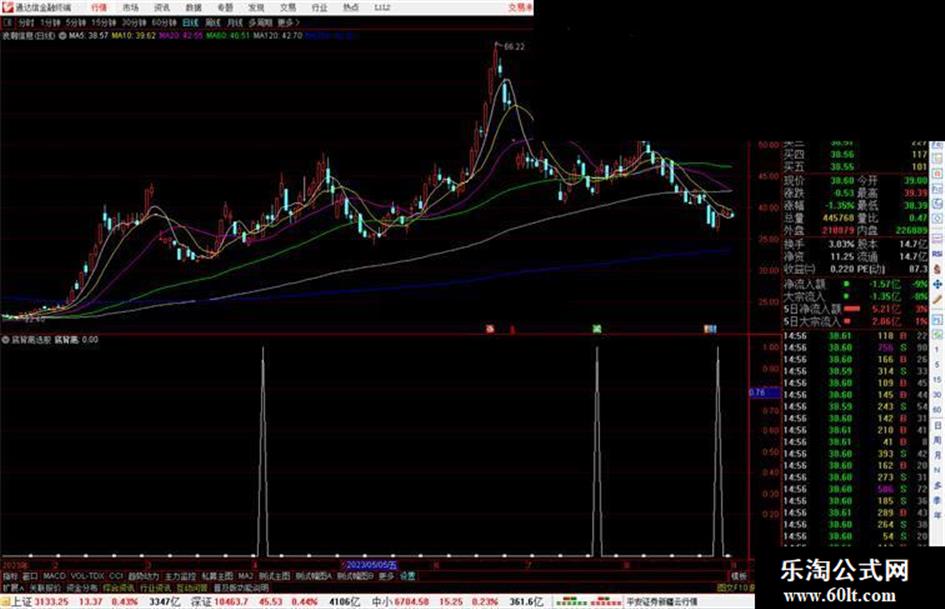This screenshot has width=945, height=609.
Task: Open the 行情 menu in top bar
Action: coord(99,8)
